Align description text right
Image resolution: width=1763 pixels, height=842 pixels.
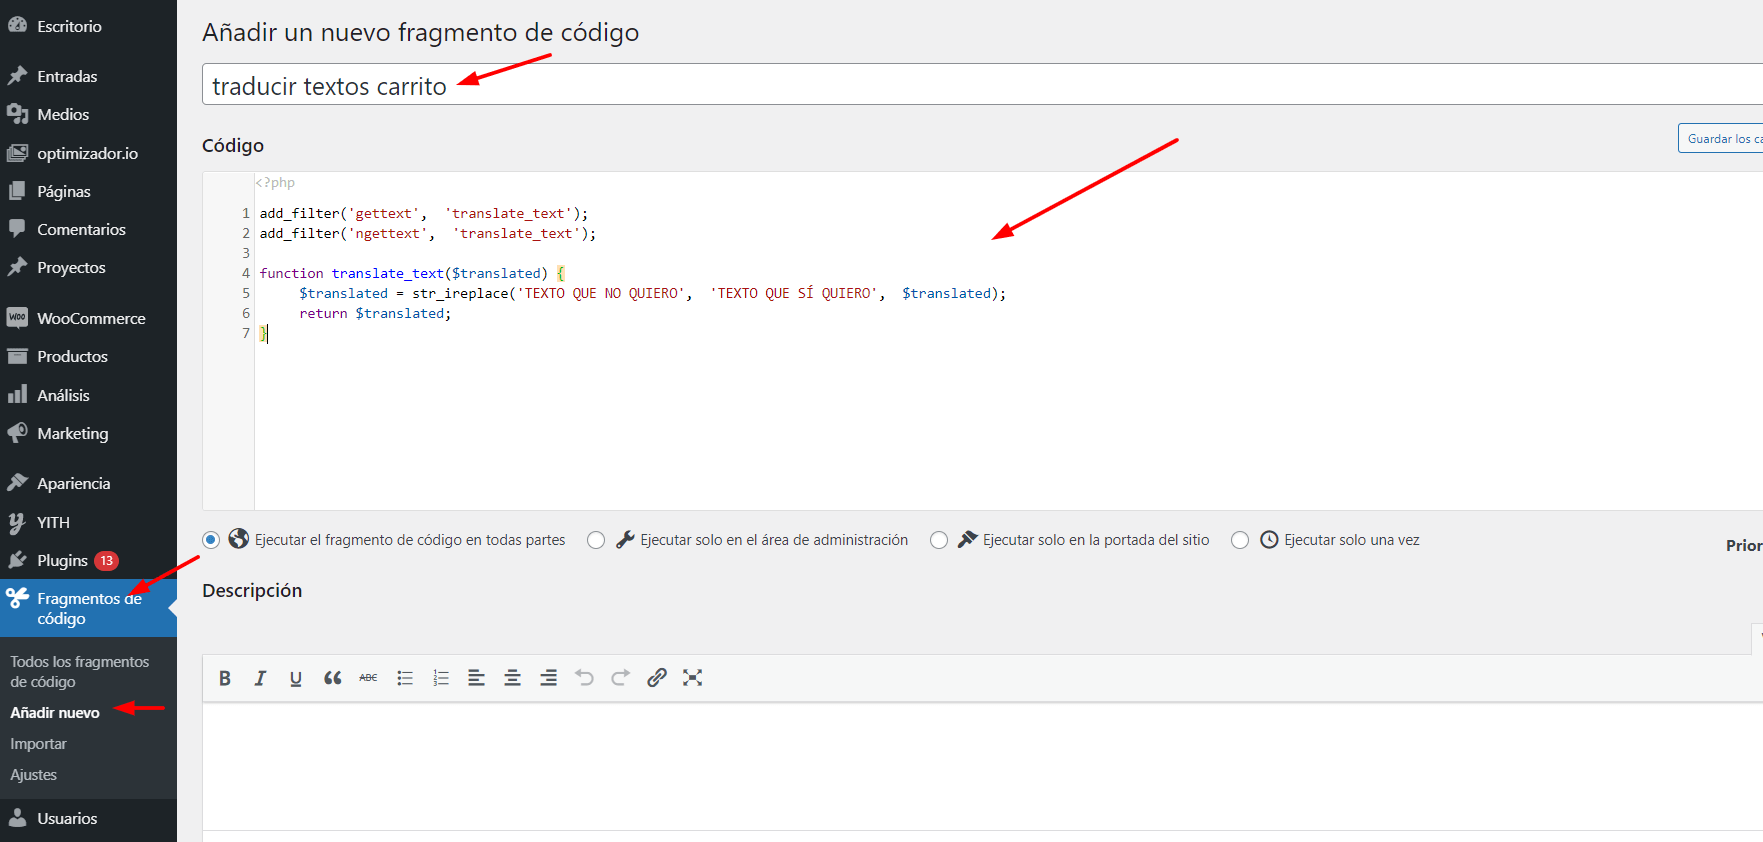tap(549, 678)
